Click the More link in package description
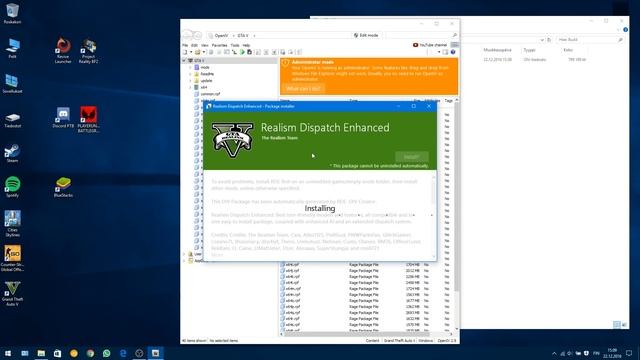Viewport: 640px width, 360px height. [x=217, y=255]
